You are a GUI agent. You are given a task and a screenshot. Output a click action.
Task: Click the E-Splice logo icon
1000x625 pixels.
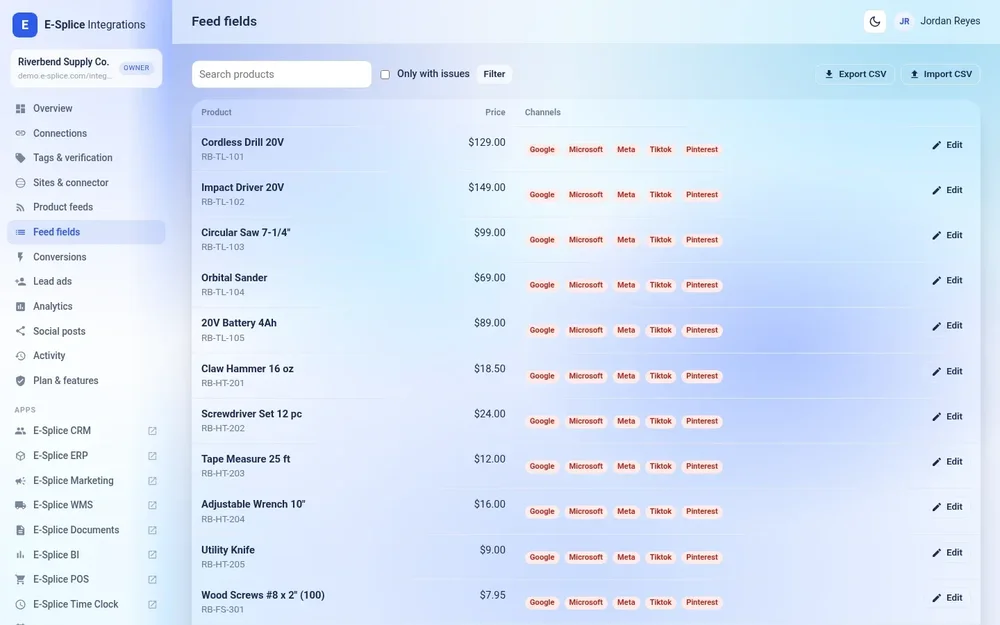tap(25, 25)
